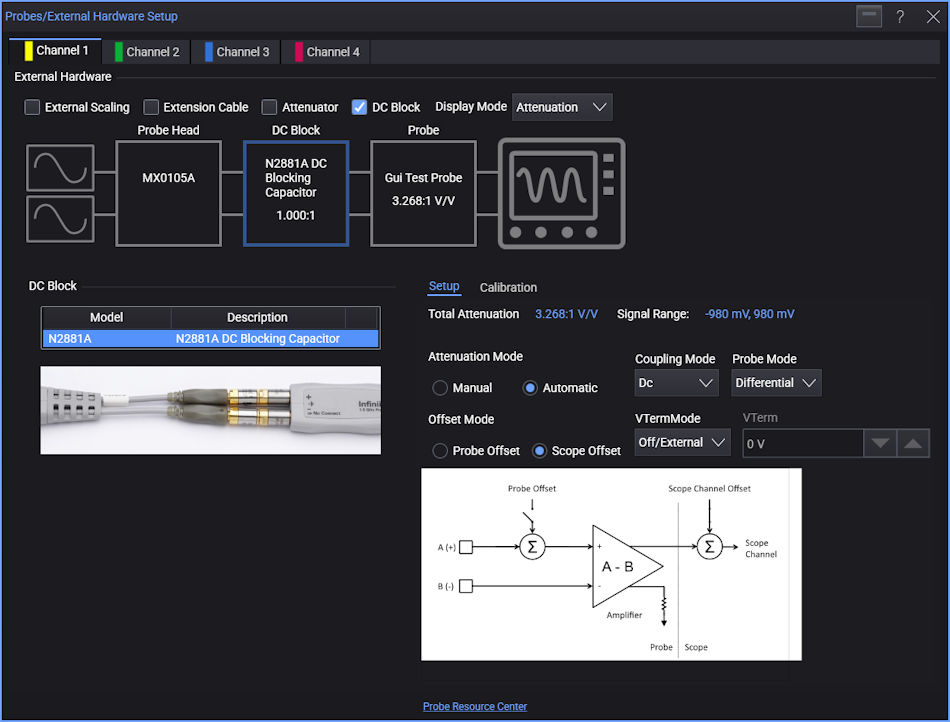This screenshot has height=722, width=950.
Task: Select the N2881A row in DC Block table
Action: 210,339
